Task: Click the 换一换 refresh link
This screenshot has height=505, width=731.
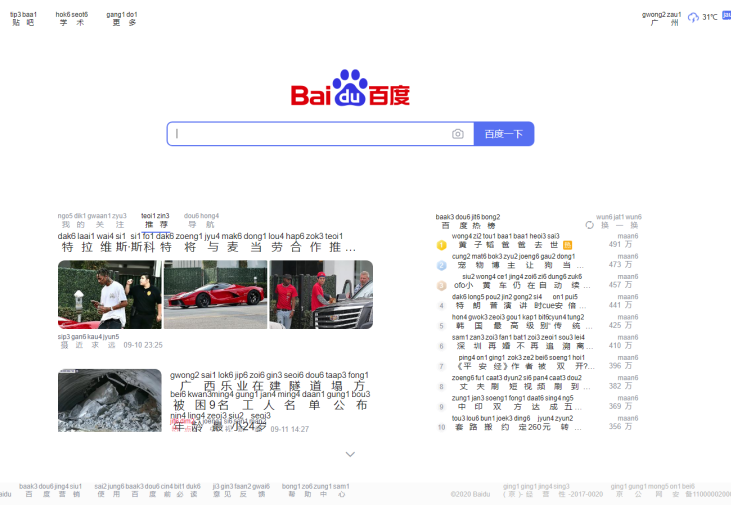Action: (x=619, y=221)
